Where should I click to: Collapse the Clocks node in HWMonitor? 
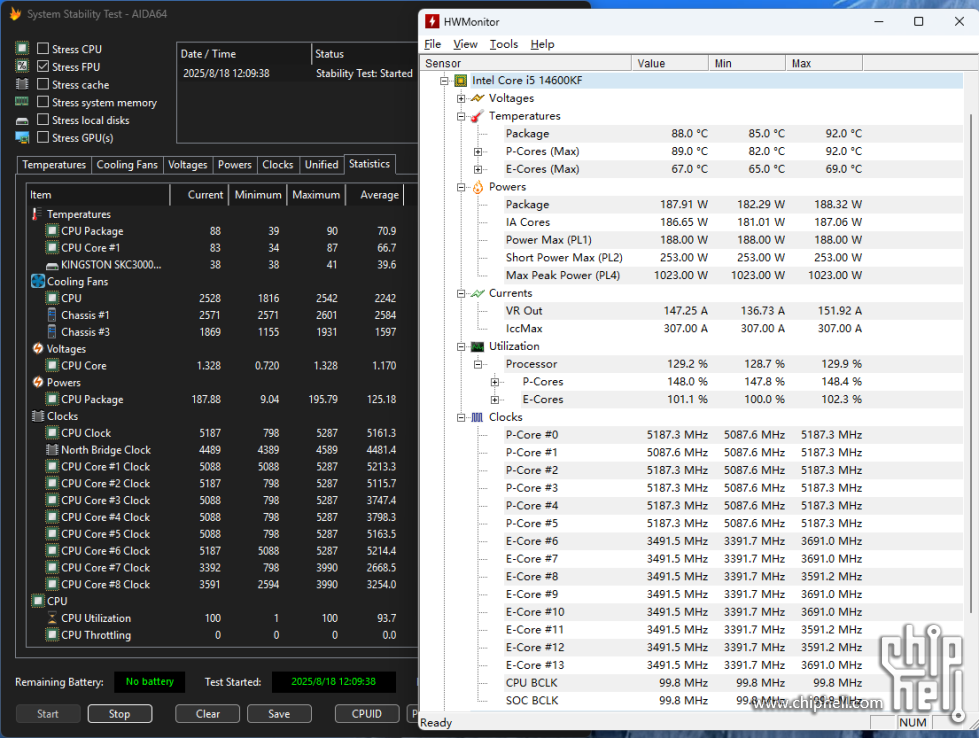tap(461, 418)
